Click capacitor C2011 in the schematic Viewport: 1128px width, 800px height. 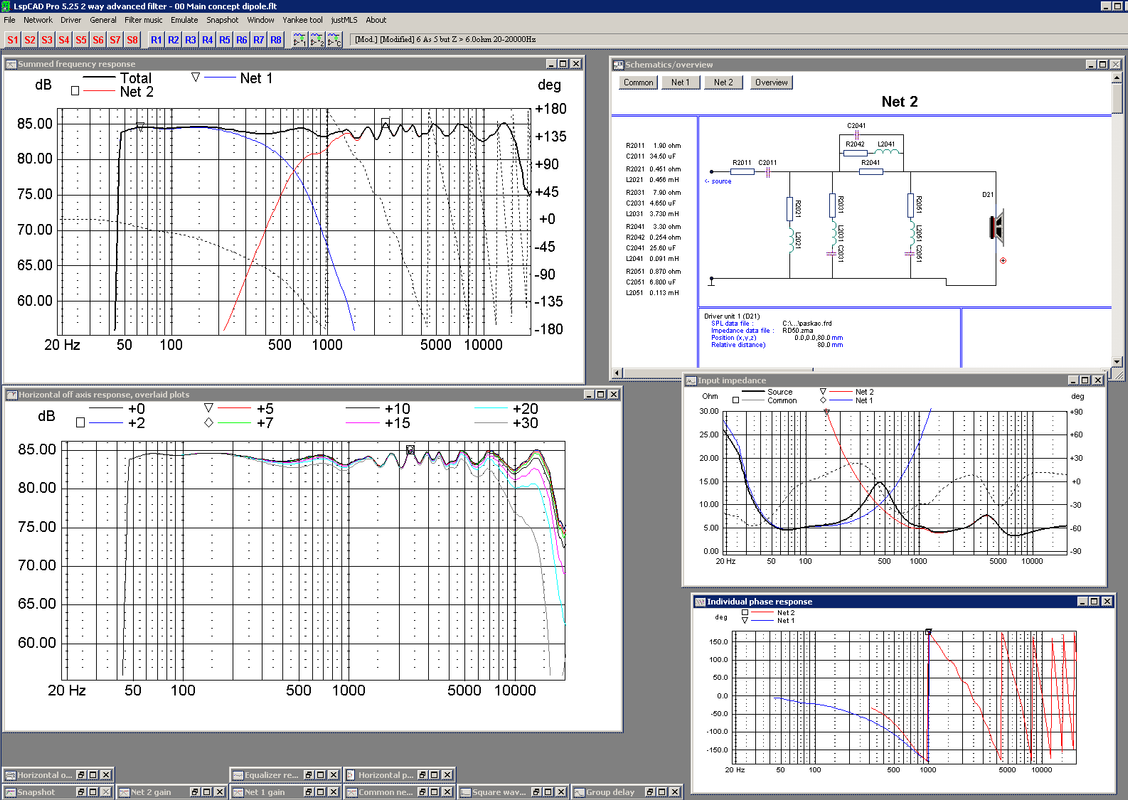click(768, 170)
